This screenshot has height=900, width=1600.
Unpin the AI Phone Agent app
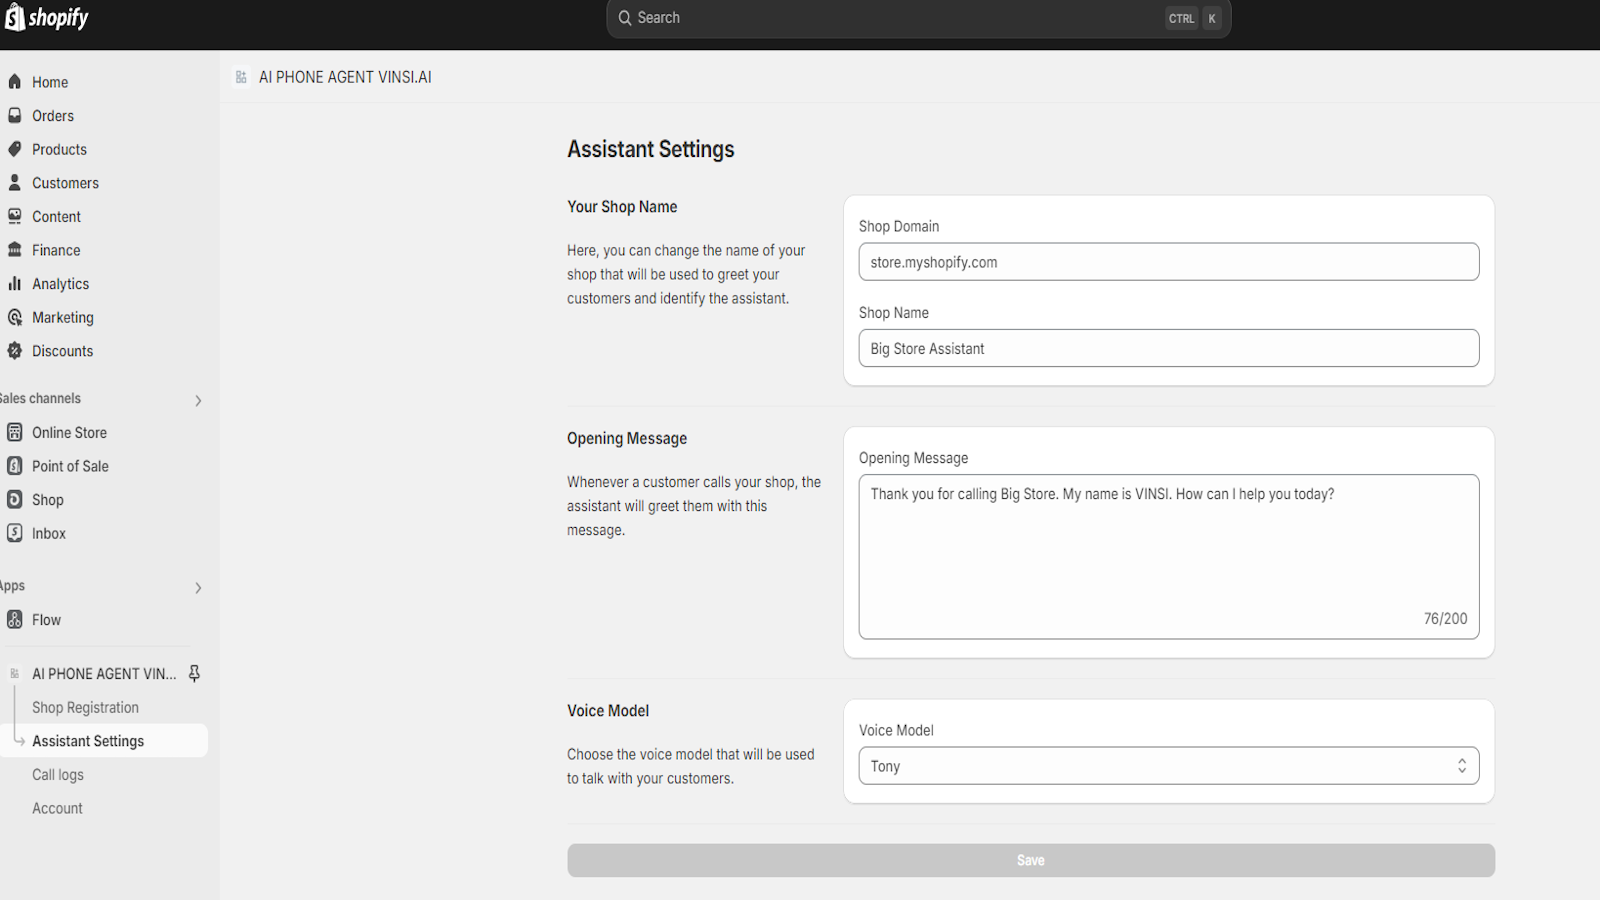point(195,673)
